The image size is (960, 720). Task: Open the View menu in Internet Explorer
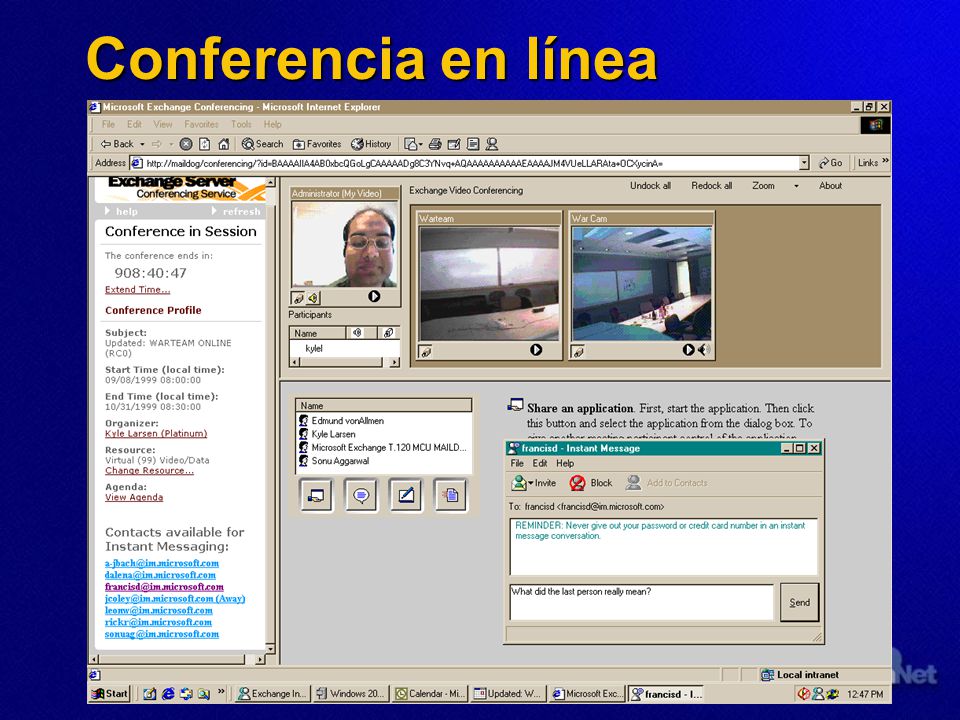[x=162, y=124]
